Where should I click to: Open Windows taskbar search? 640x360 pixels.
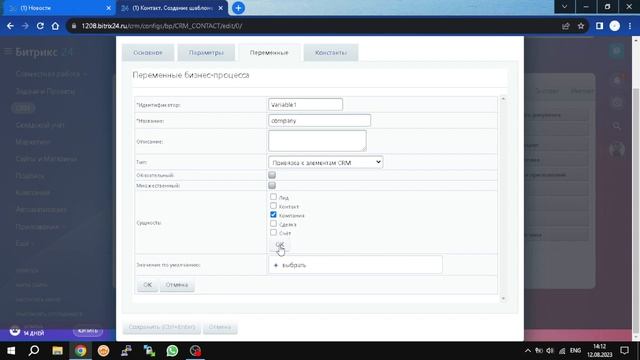(34, 351)
